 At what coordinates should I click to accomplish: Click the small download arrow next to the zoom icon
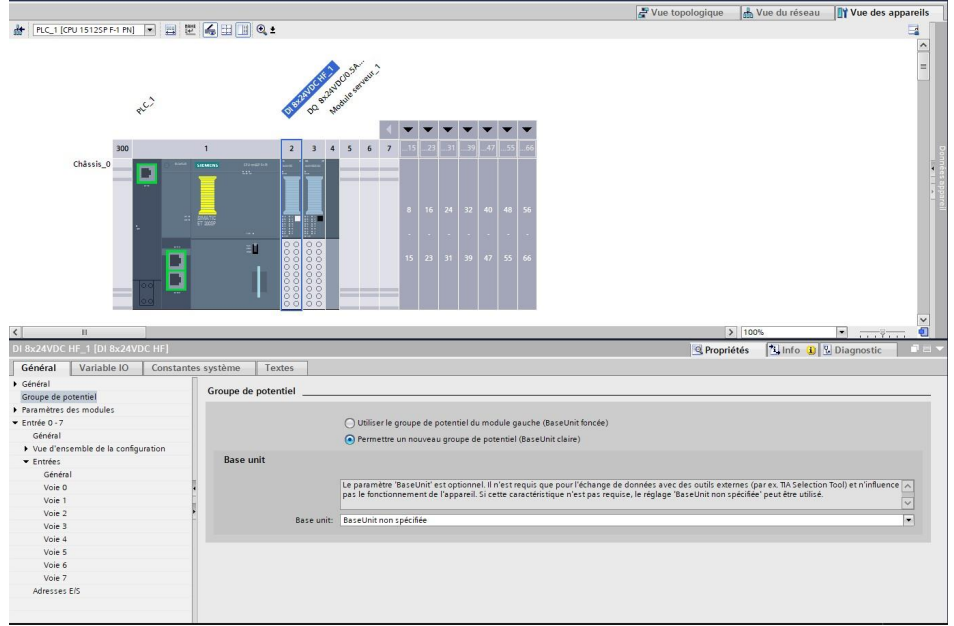(273, 30)
